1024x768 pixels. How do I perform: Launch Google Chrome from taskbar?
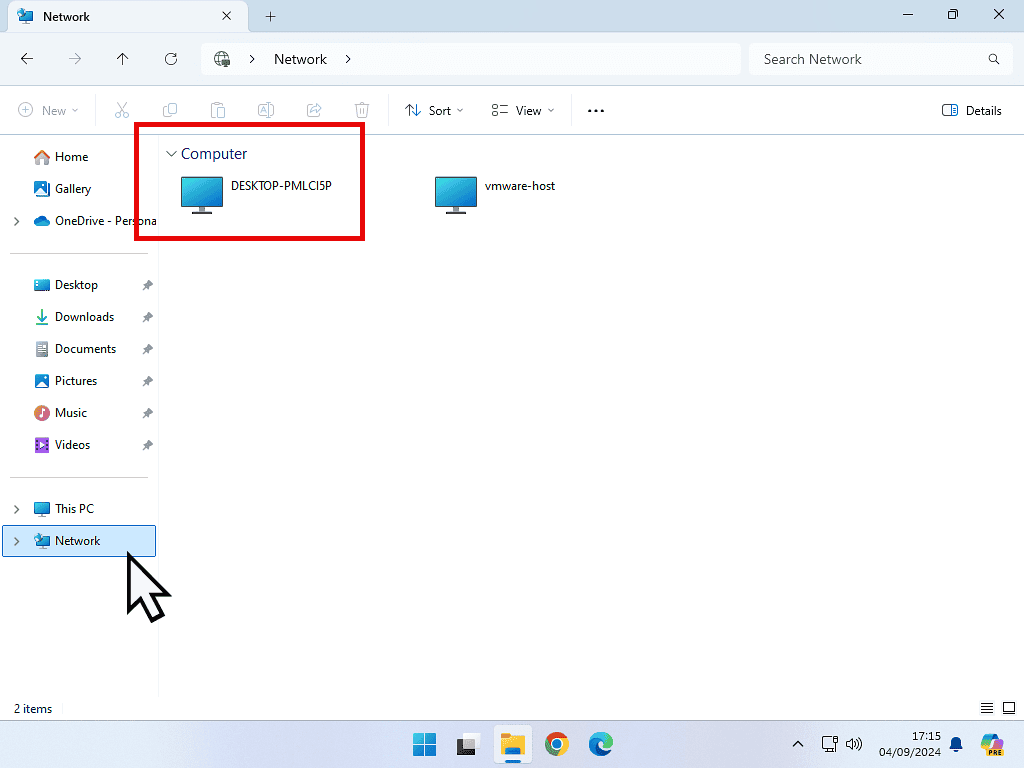(557, 744)
